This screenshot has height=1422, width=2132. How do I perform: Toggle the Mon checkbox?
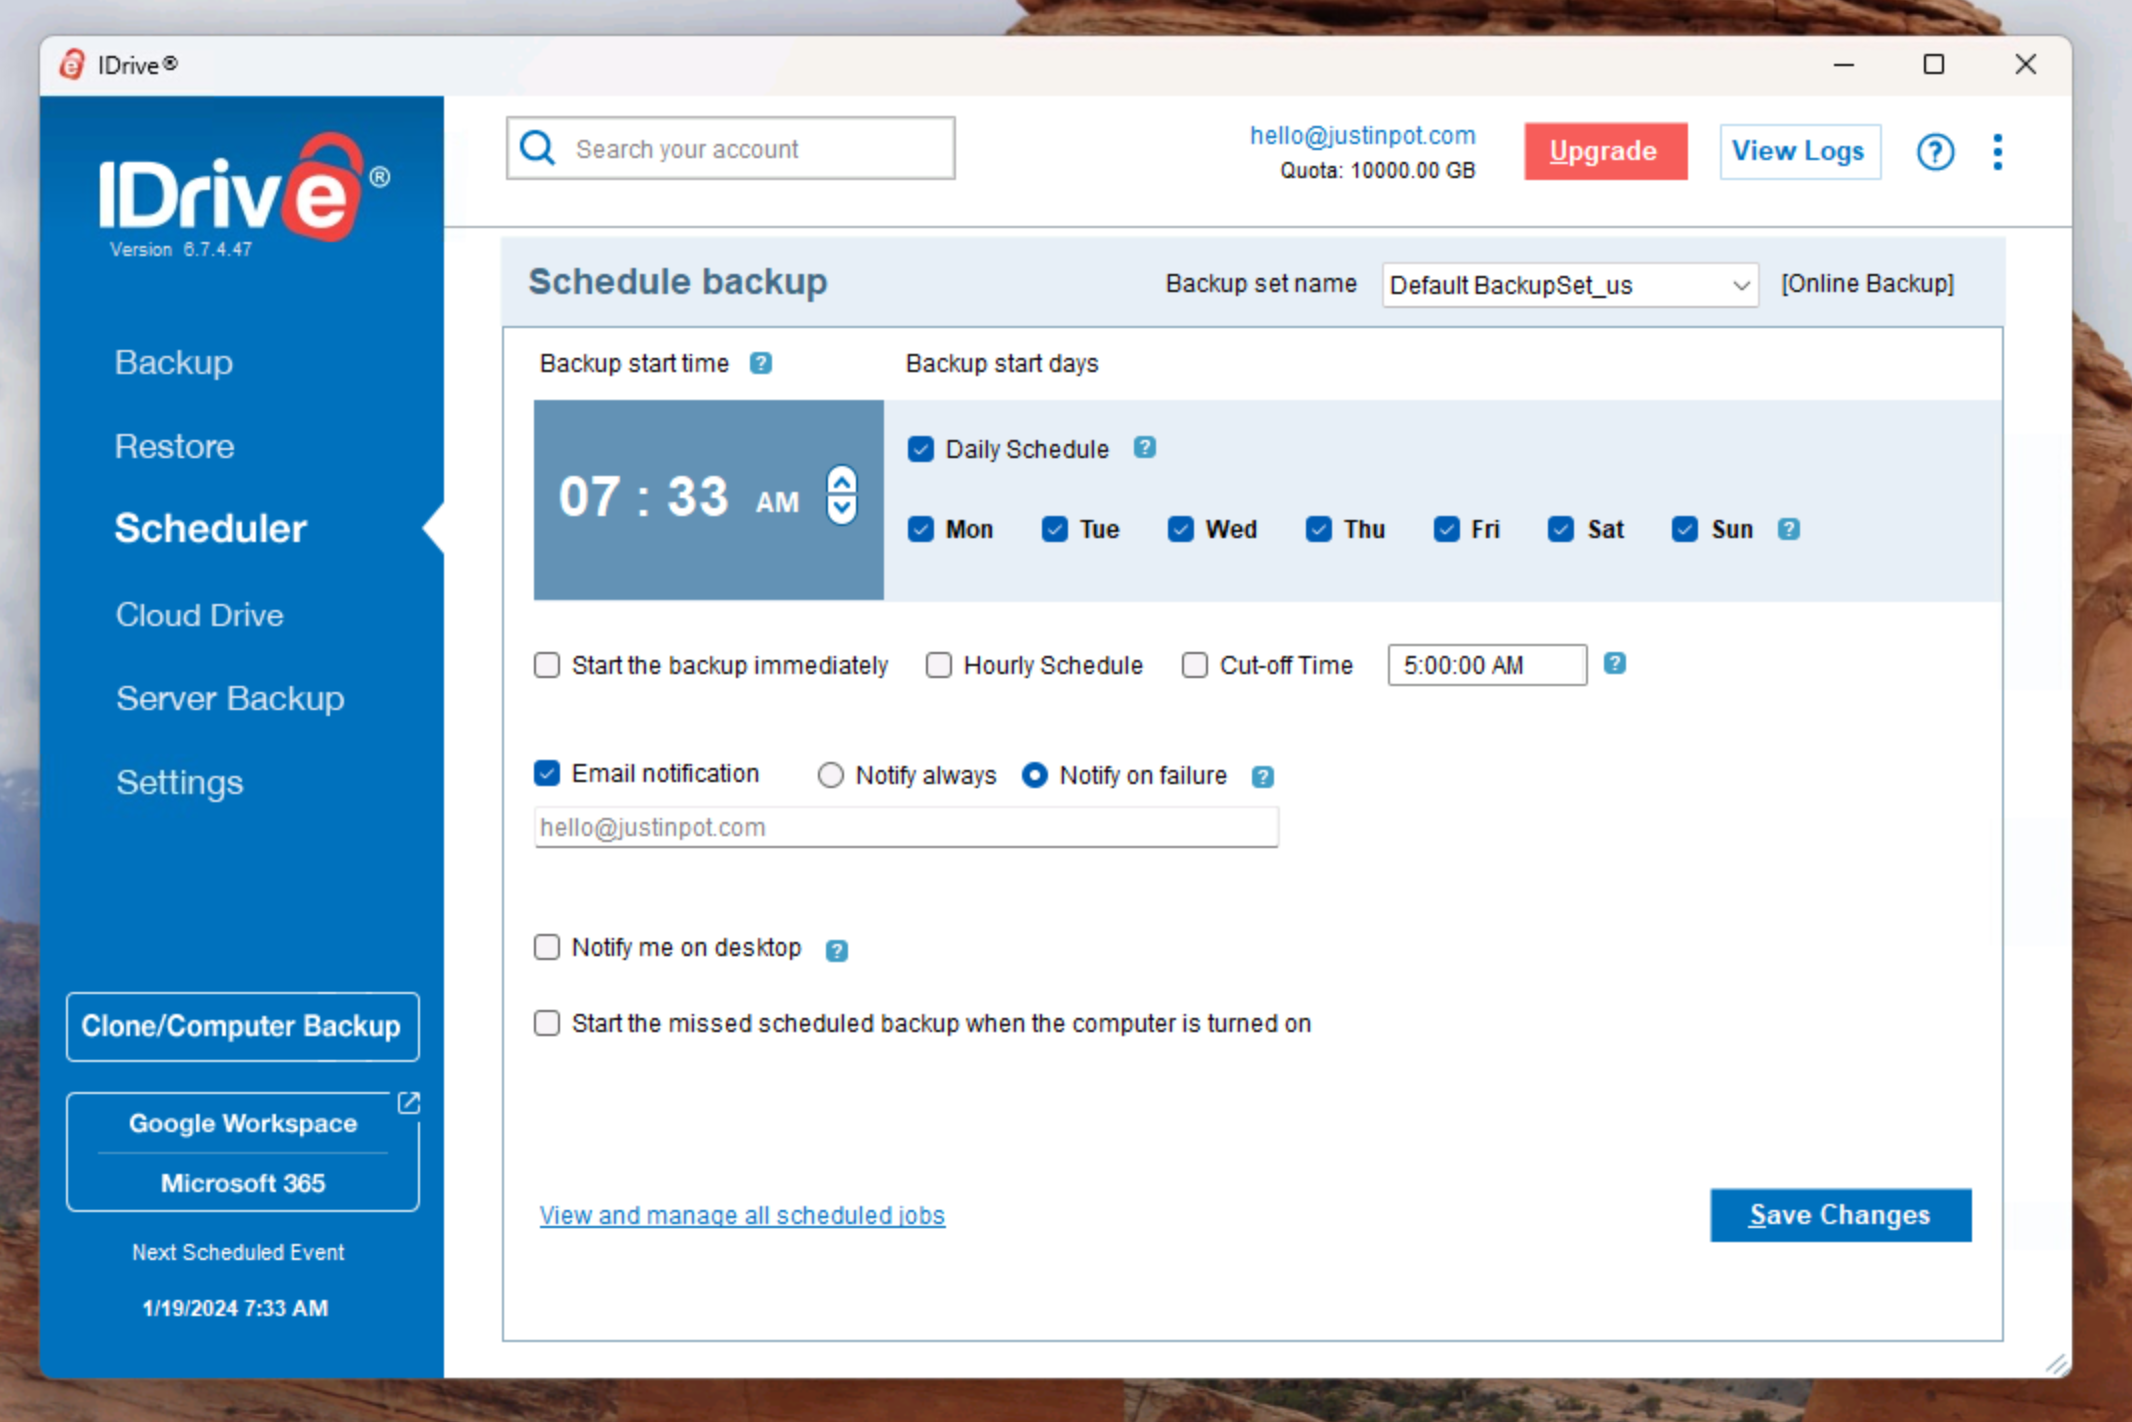[921, 529]
